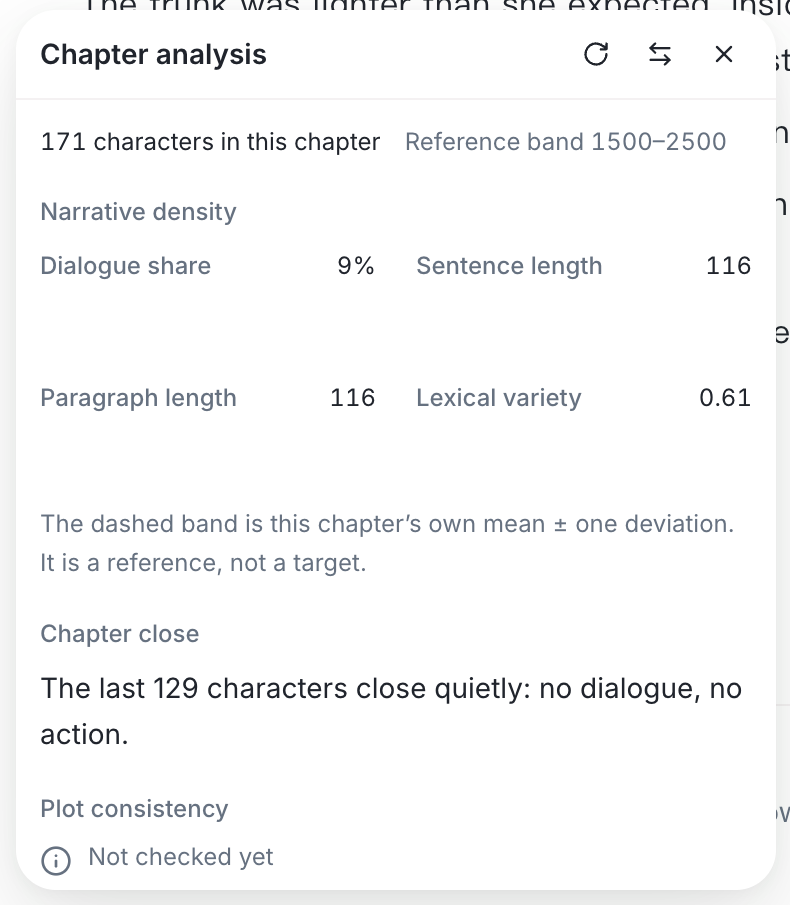The width and height of the screenshot is (790, 905).
Task: Click the Reference band 1500–2500 label
Action: pyautogui.click(x=566, y=142)
